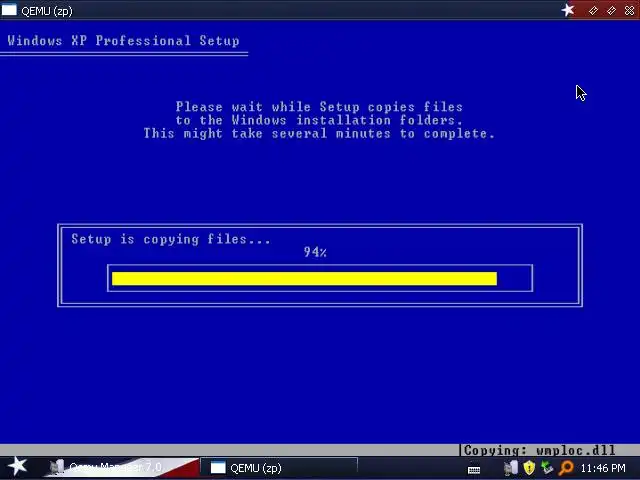Open the orange magnifier tray icon
Viewport: 640px width, 480px height.
click(x=566, y=468)
